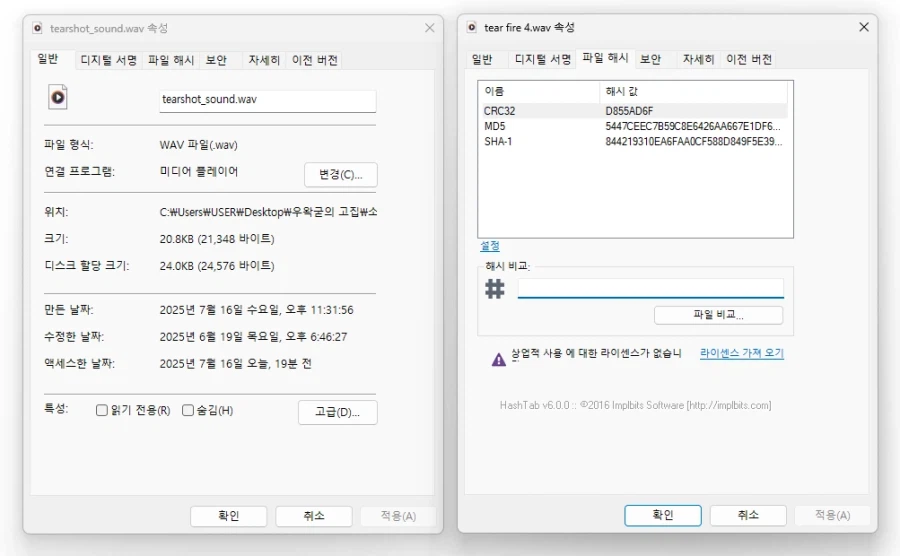The height and width of the screenshot is (556, 900).
Task: Close the tear fire 4.wav properties window
Action: click(x=864, y=27)
